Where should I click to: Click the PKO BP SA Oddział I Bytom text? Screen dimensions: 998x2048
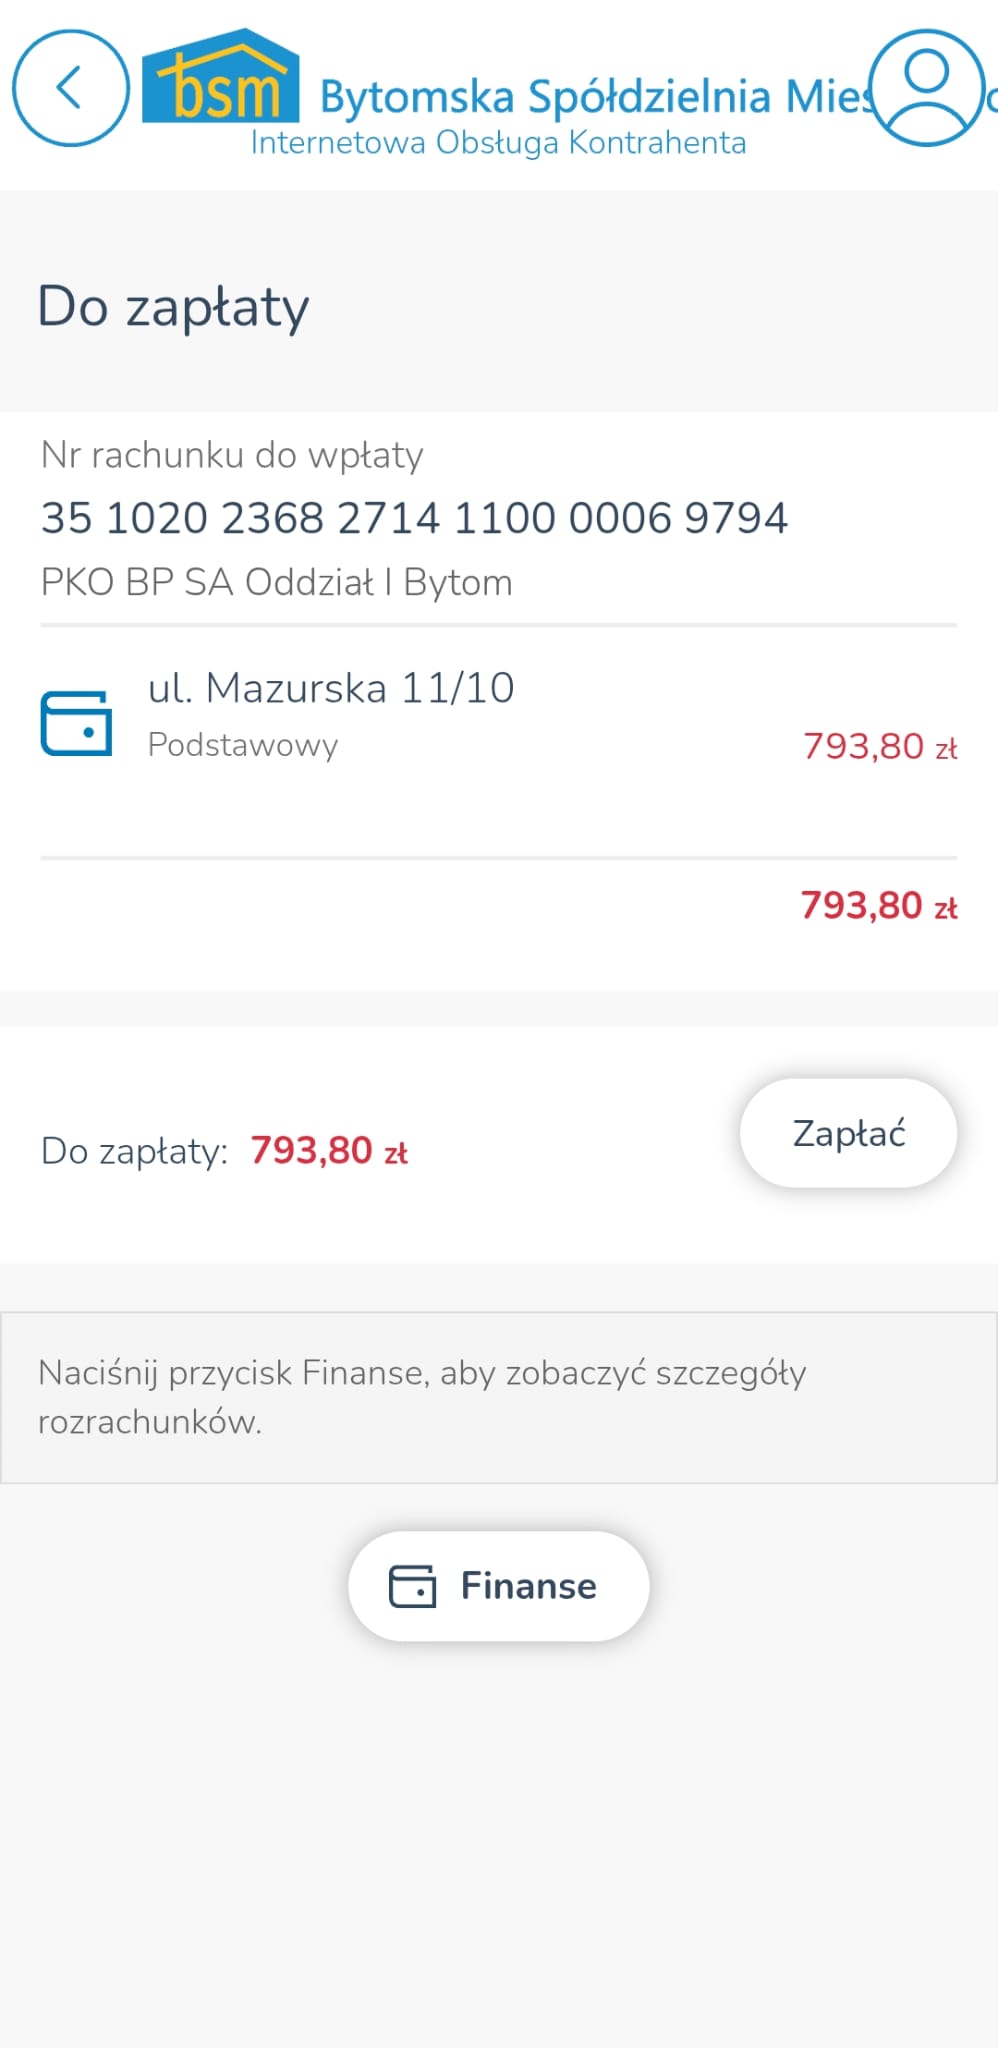coord(276,582)
